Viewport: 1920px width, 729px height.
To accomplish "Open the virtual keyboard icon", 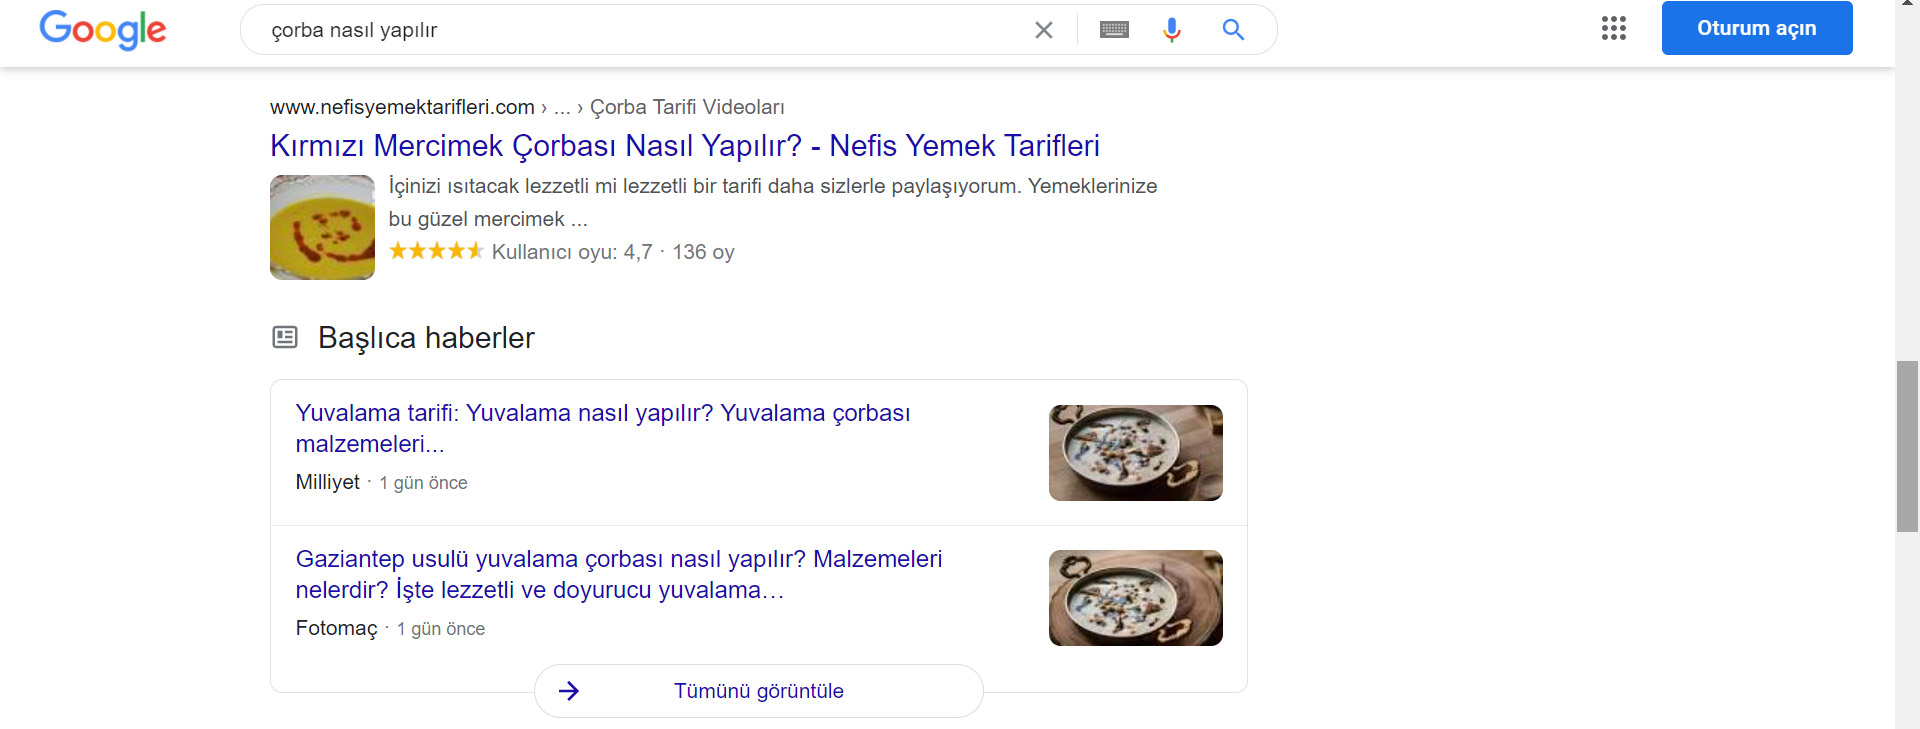I will coord(1114,29).
